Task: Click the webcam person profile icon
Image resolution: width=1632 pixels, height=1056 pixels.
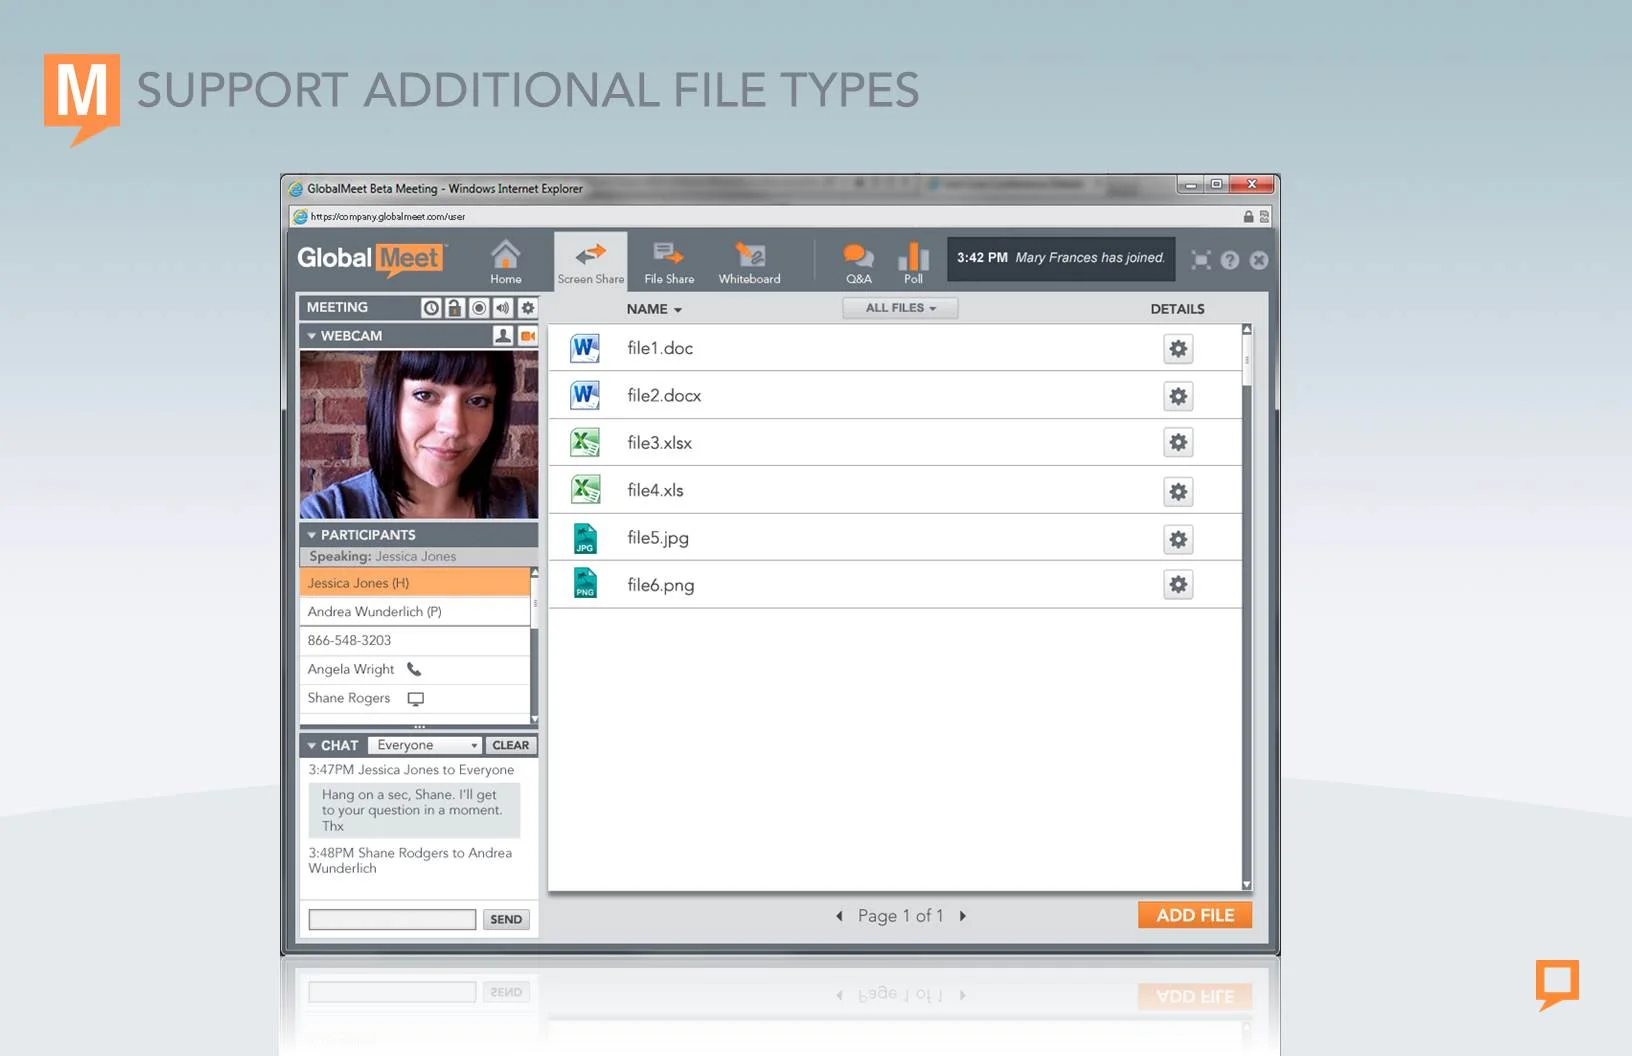Action: click(503, 336)
